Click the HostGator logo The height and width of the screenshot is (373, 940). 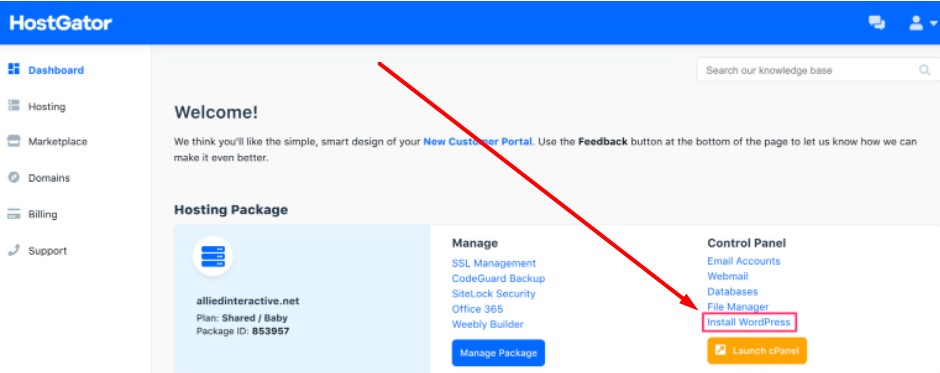tap(61, 23)
